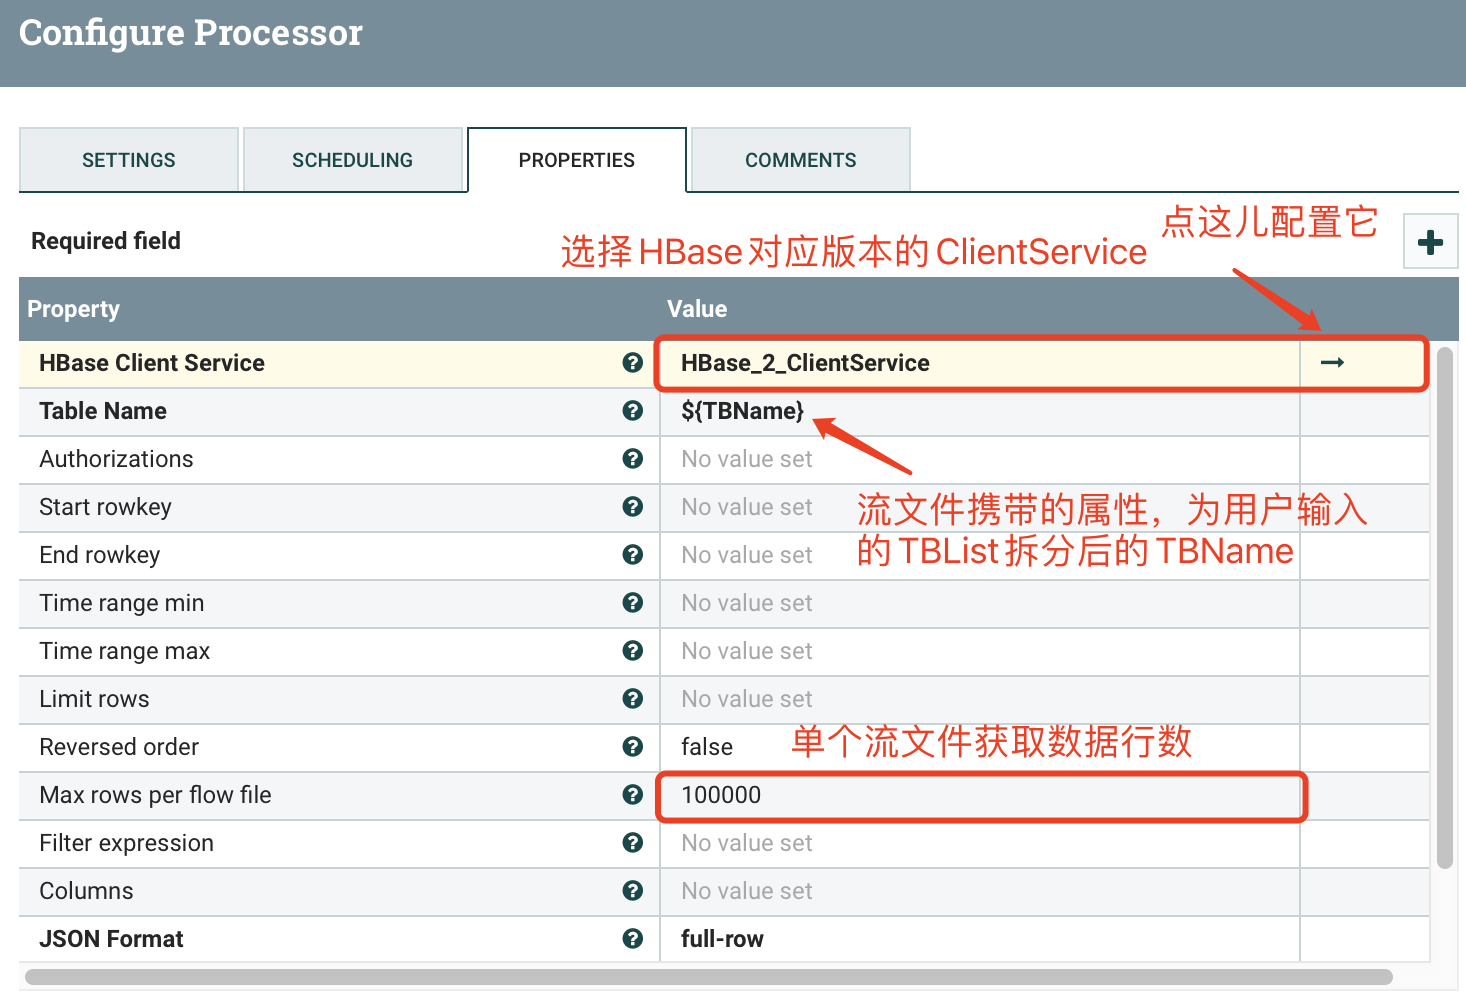Change the full-row JSON Format value
The height and width of the screenshot is (1000, 1466).
(x=980, y=939)
